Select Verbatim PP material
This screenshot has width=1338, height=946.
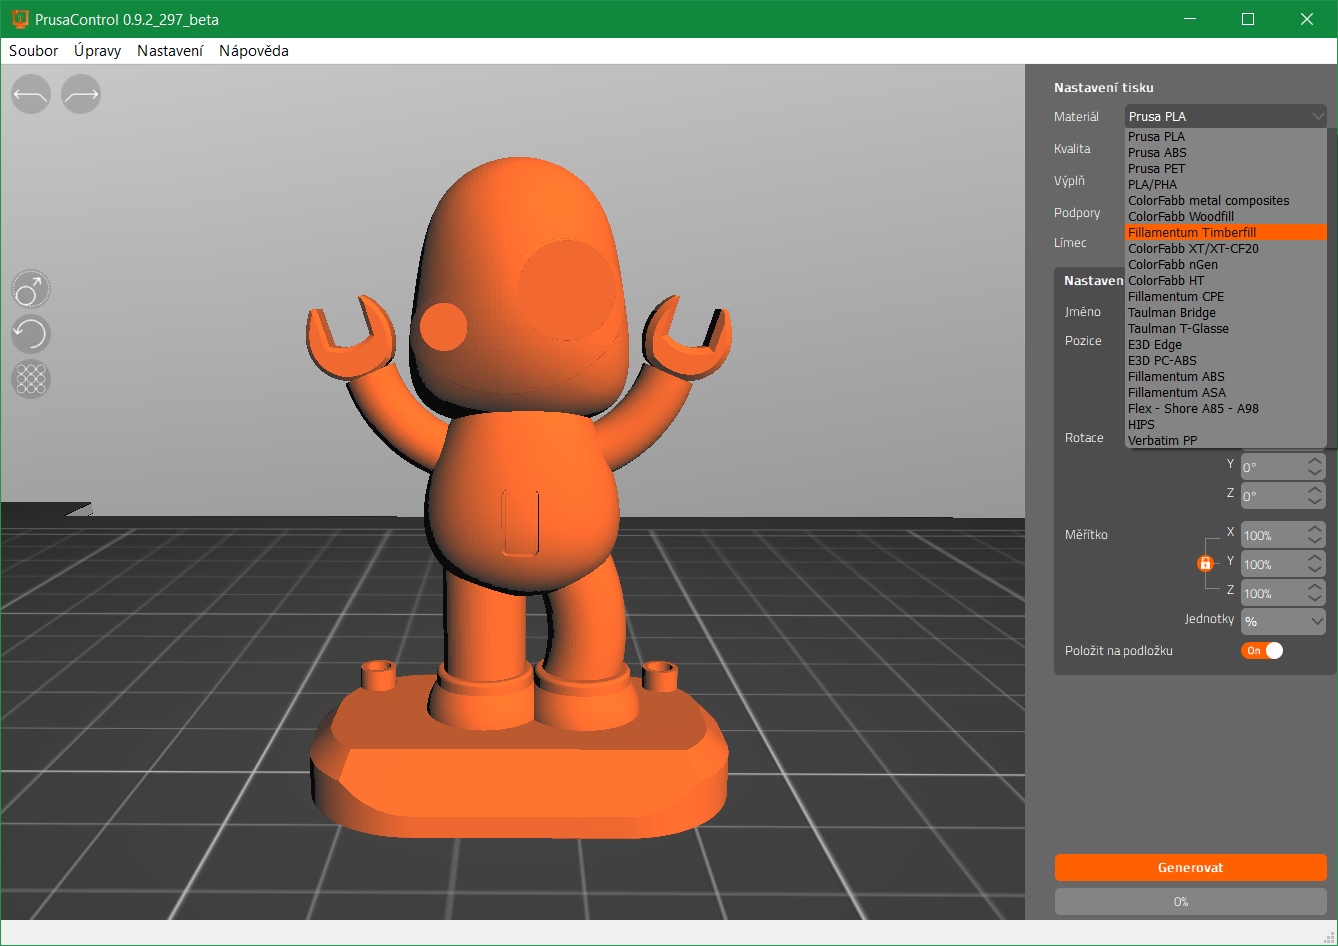[1226, 441]
